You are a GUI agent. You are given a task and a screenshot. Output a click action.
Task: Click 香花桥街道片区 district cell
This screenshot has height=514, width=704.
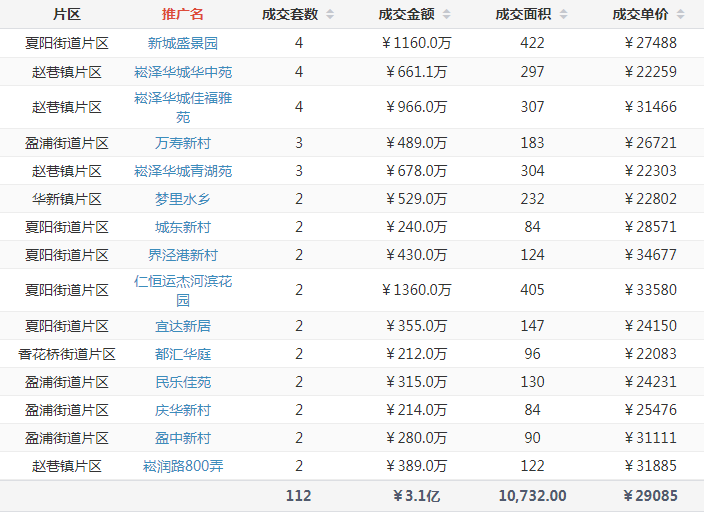click(x=67, y=354)
